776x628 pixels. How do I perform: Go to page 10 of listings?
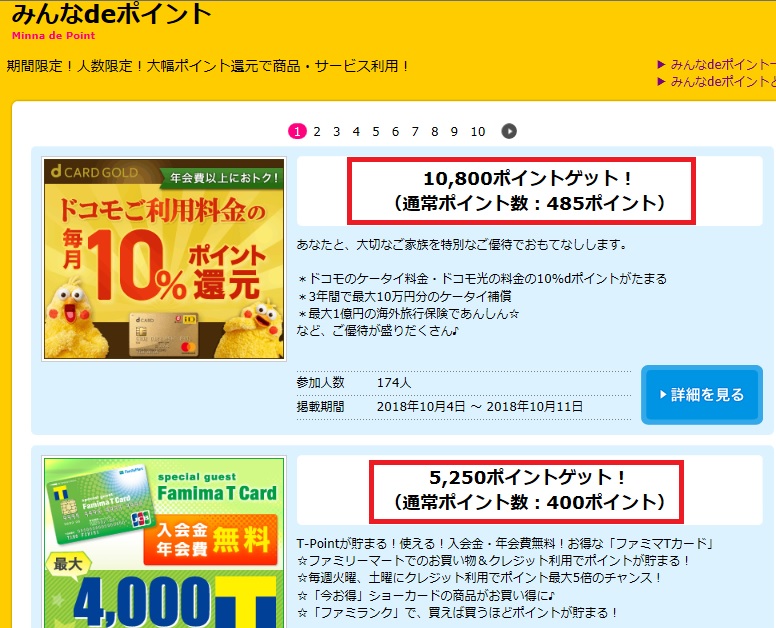click(478, 132)
